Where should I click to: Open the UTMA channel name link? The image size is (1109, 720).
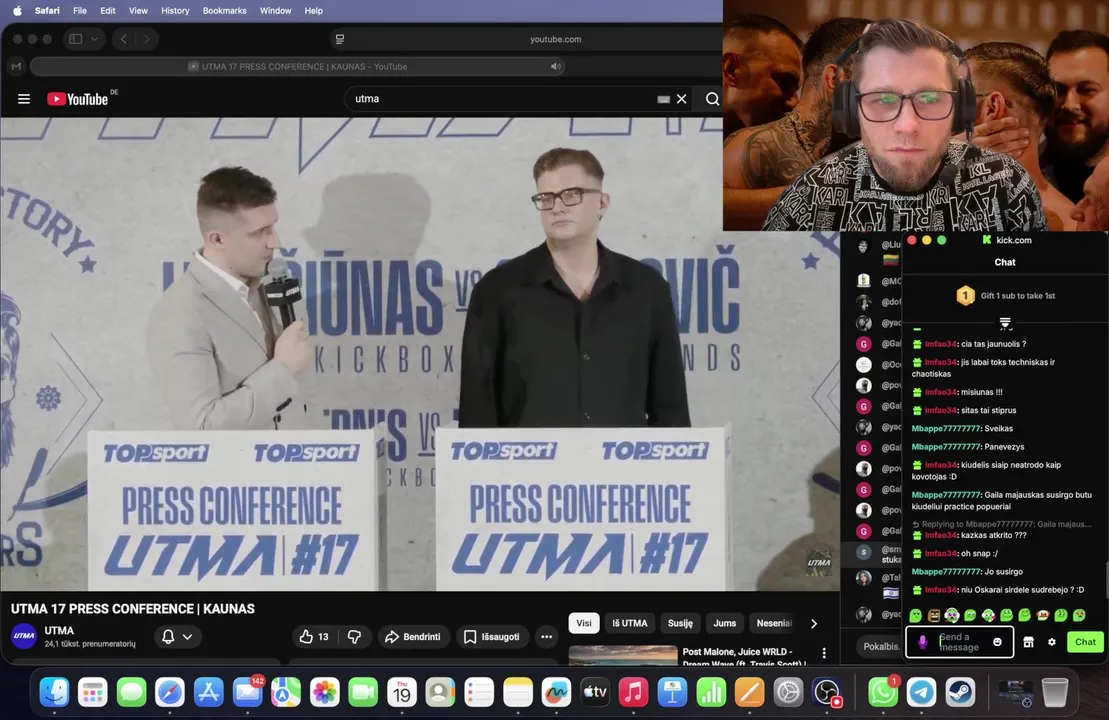pos(59,630)
